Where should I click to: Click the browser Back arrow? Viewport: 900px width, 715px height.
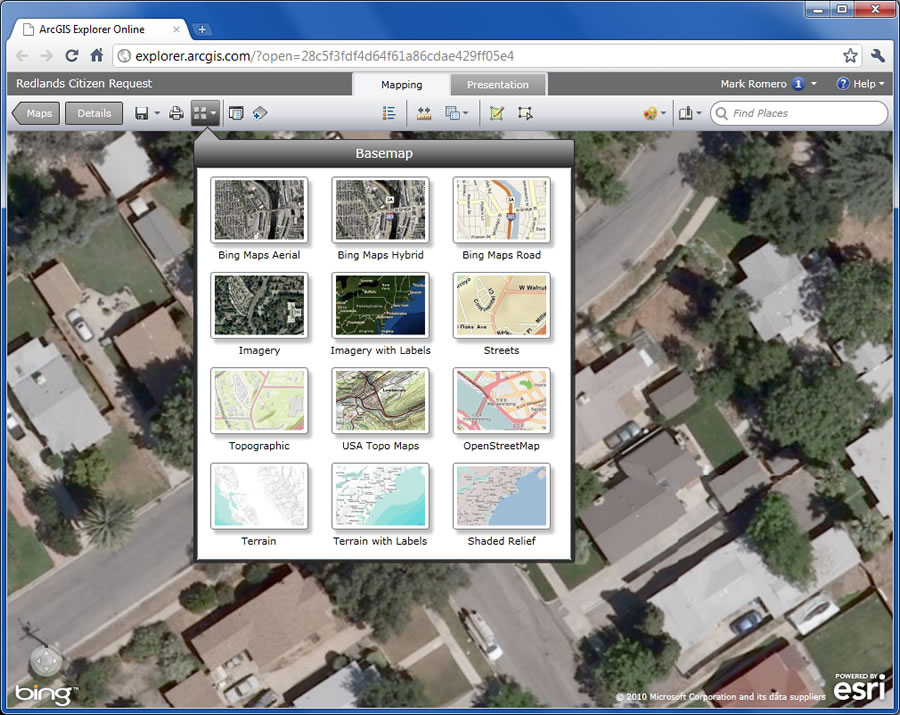pyautogui.click(x=22, y=56)
